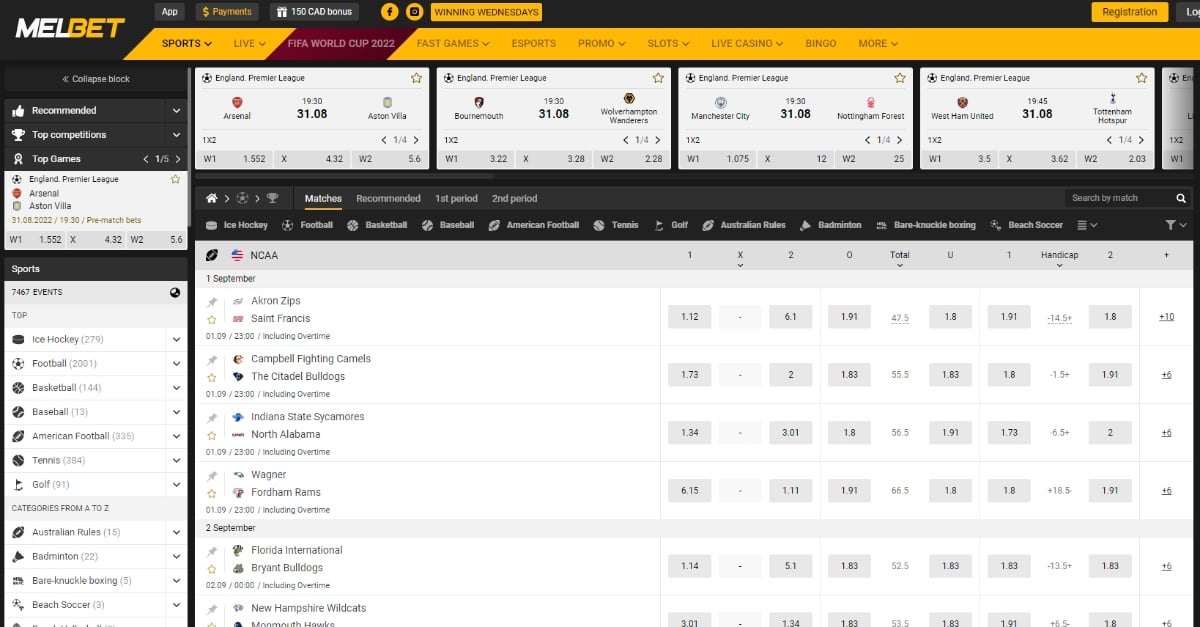1200x627 pixels.
Task: Open the ESPORTS menu item
Action: tap(533, 44)
